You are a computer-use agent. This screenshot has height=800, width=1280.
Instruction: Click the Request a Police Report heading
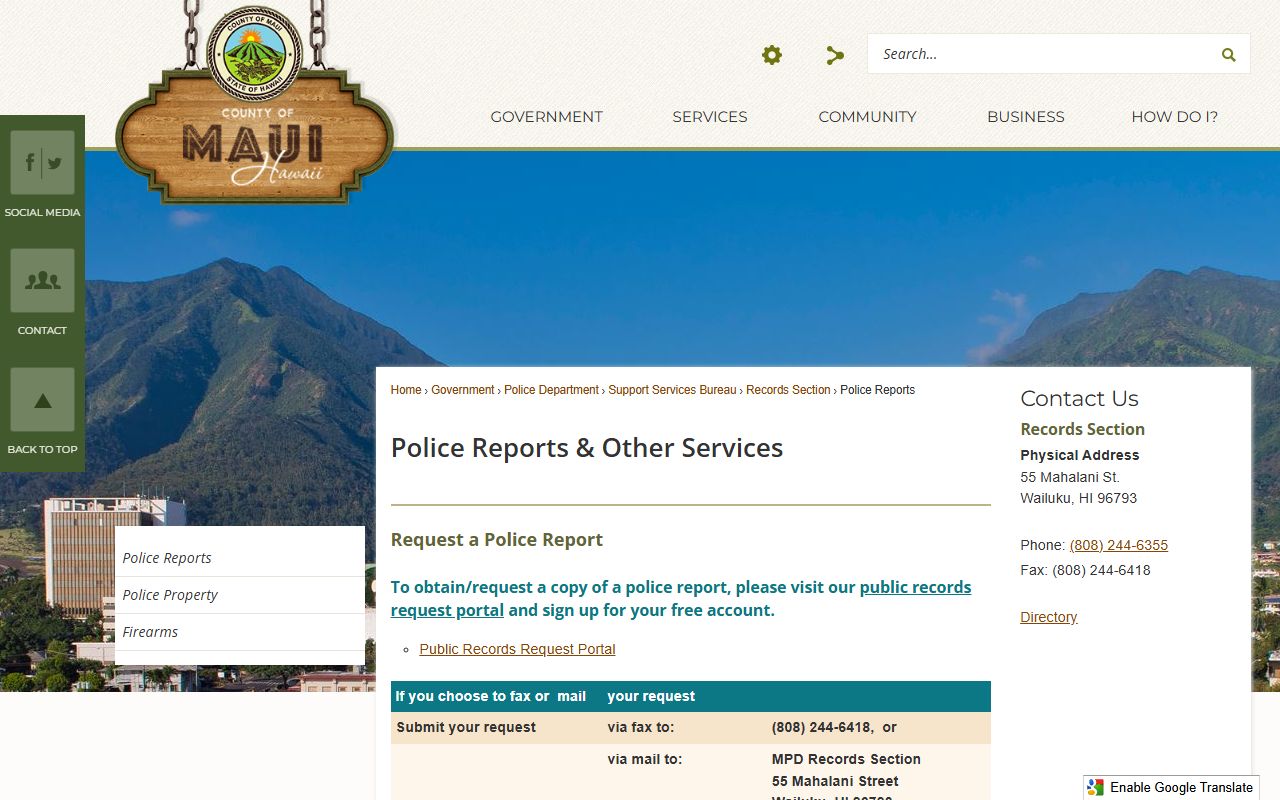[x=497, y=540]
